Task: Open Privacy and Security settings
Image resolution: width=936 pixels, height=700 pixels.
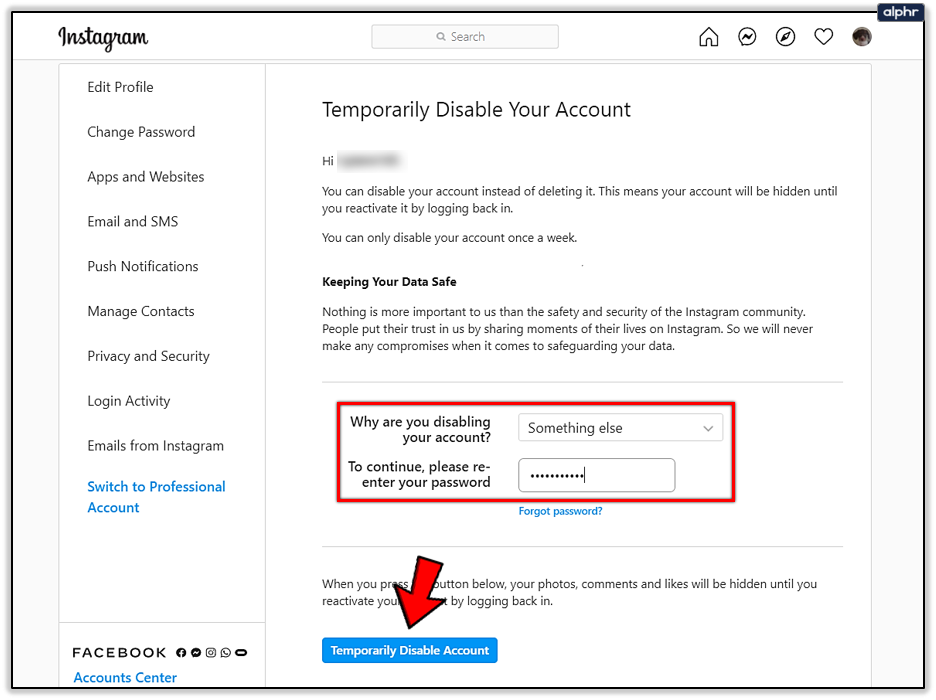Action: click(149, 356)
